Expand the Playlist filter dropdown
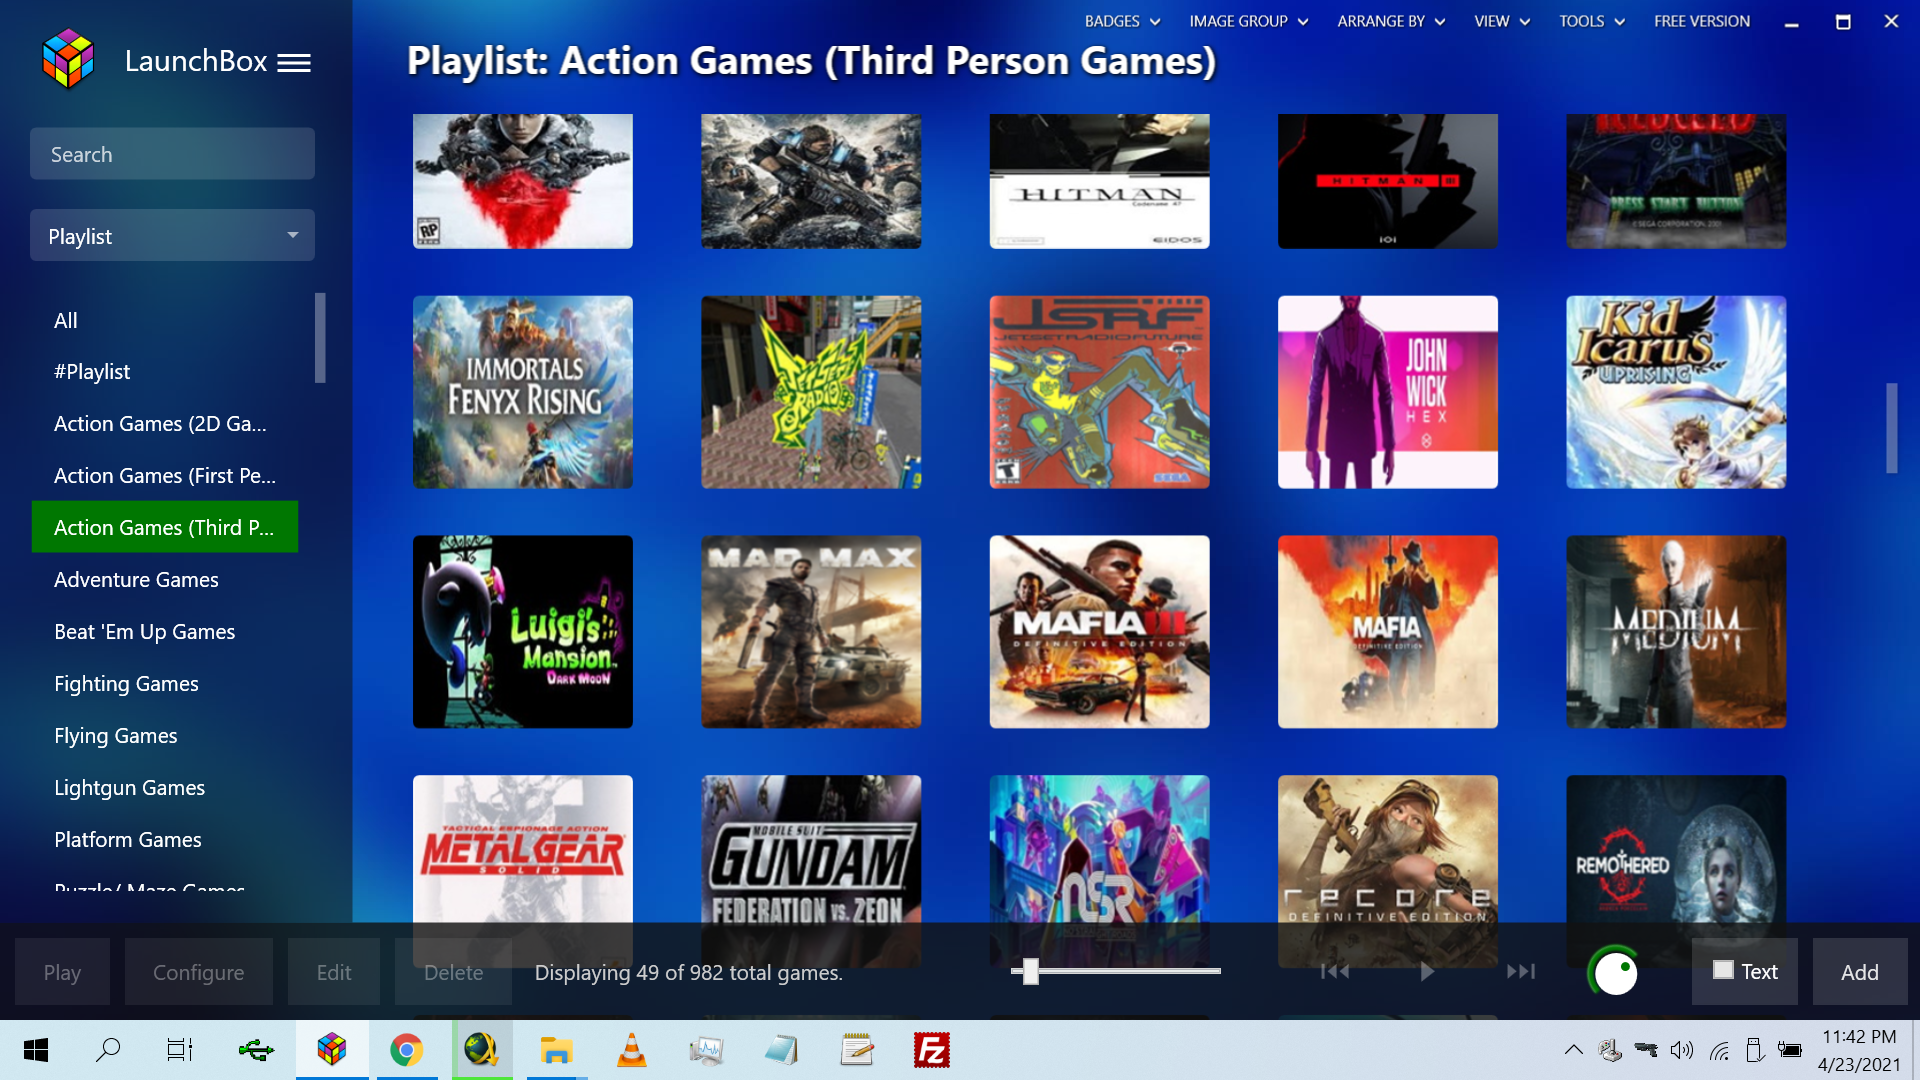The width and height of the screenshot is (1920, 1080). coord(172,235)
